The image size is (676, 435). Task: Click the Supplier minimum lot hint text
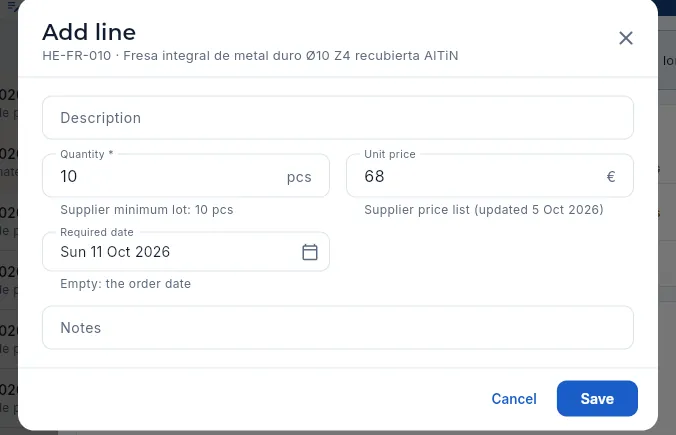click(x=147, y=210)
